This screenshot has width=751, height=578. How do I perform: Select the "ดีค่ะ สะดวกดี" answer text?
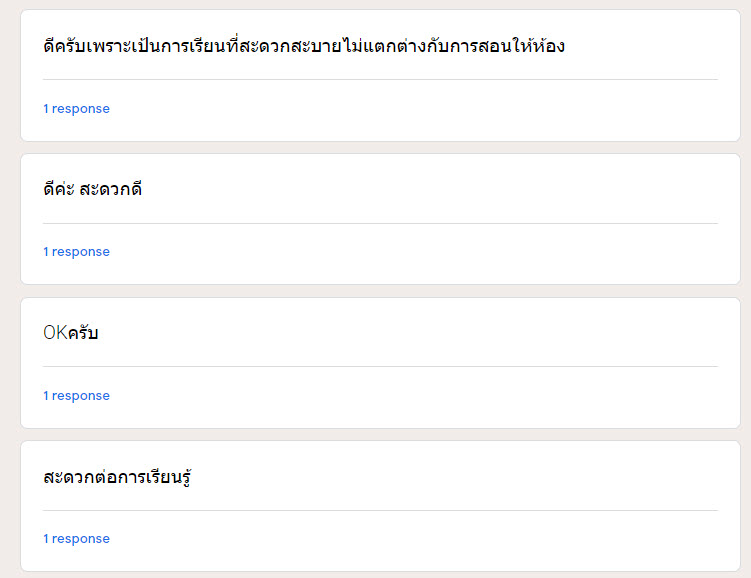(x=92, y=189)
